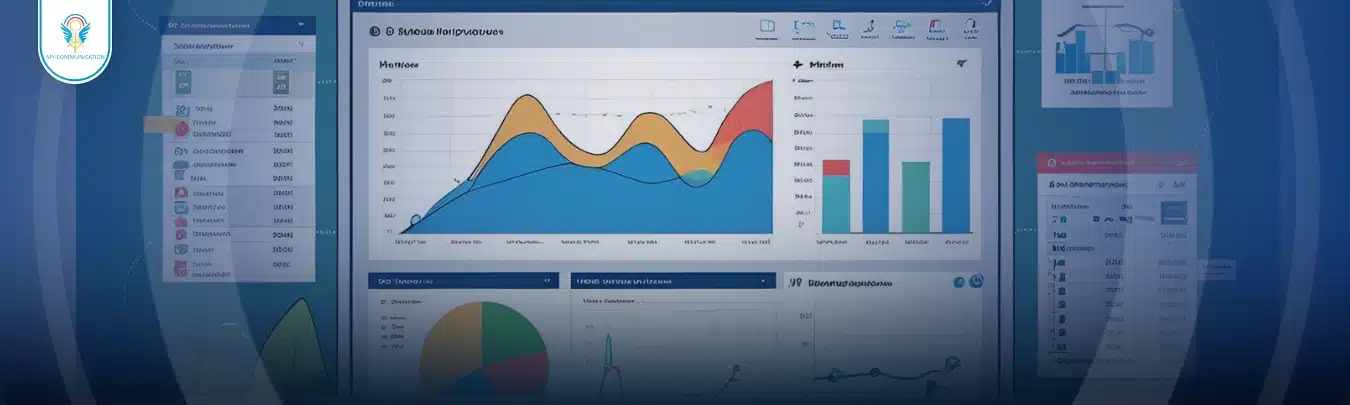
Task: Open the dropdown arrow in the middle bottom panel header
Action: pyautogui.click(x=764, y=281)
